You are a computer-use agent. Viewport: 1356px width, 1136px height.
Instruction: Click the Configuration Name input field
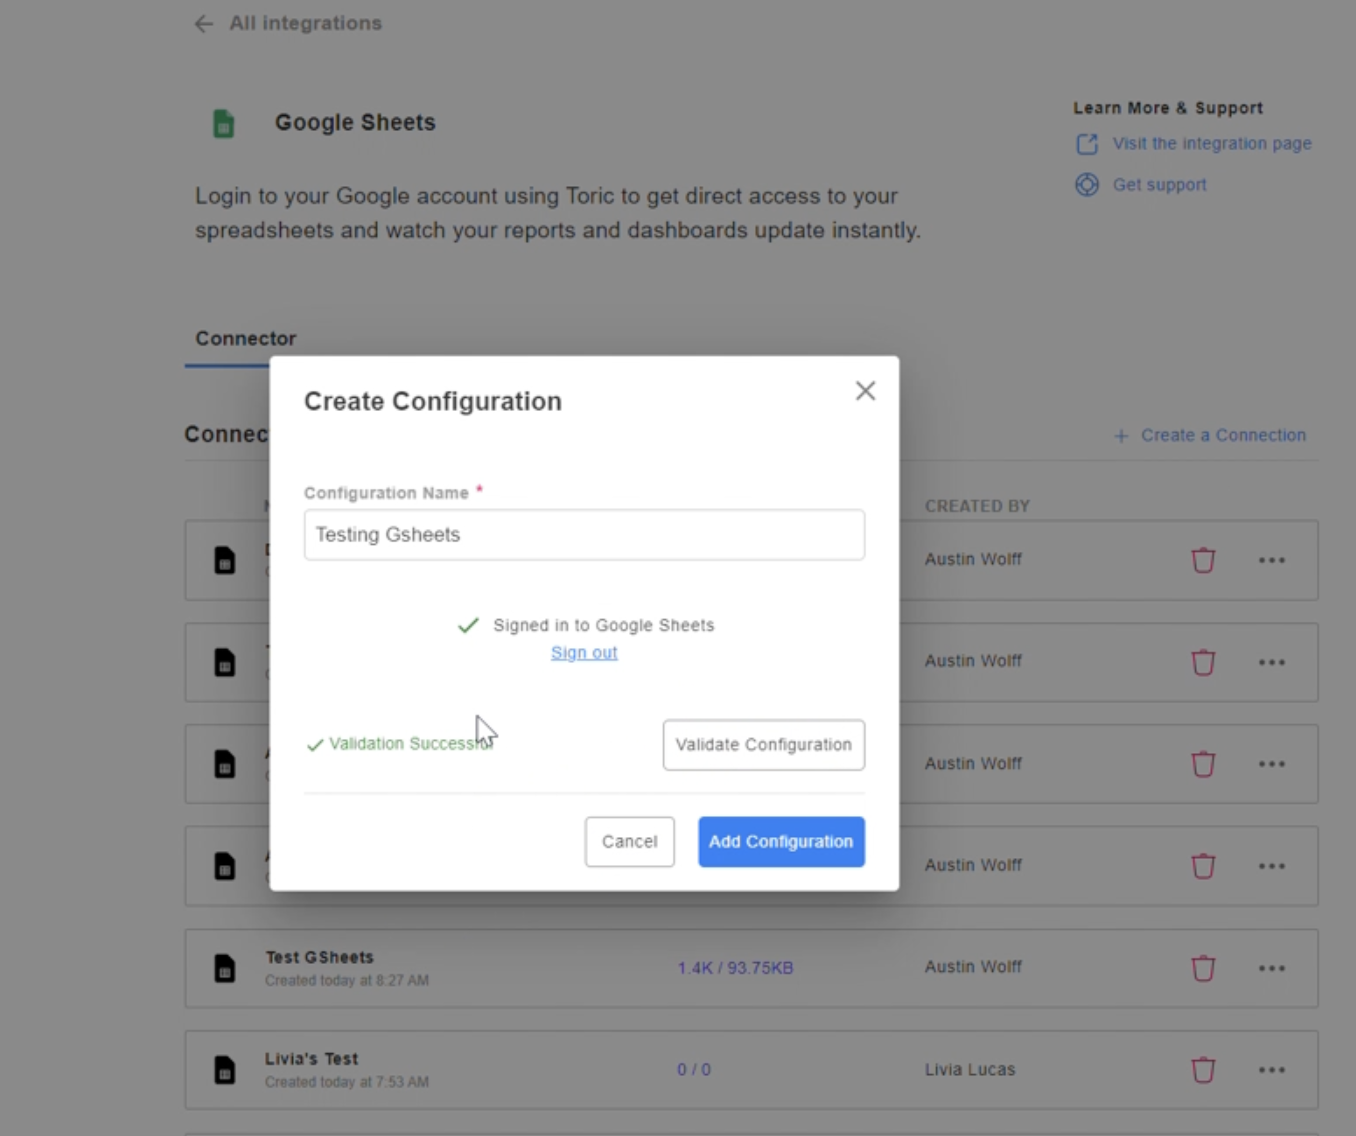584,535
